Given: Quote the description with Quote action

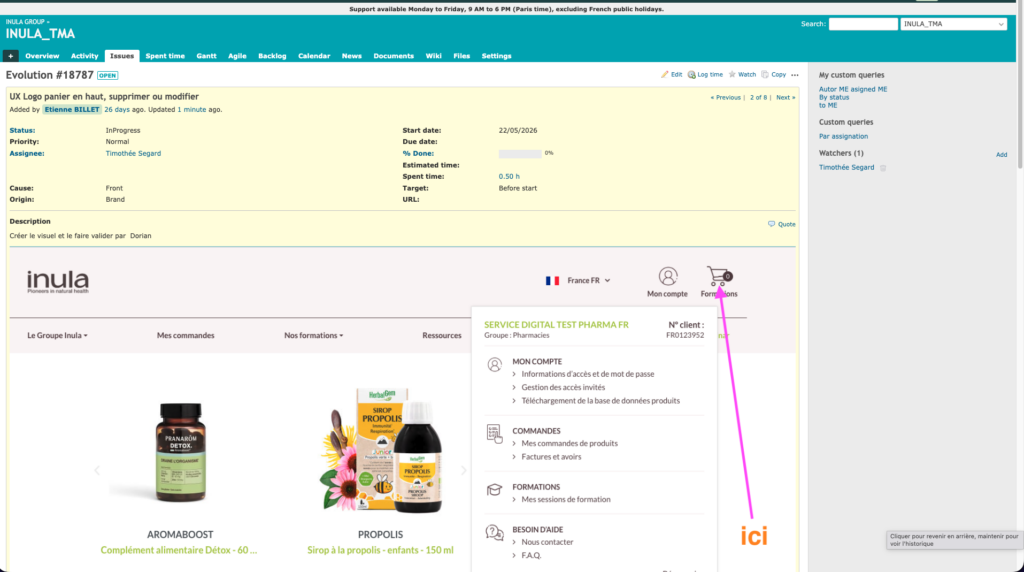Looking at the screenshot, I should pyautogui.click(x=782, y=224).
